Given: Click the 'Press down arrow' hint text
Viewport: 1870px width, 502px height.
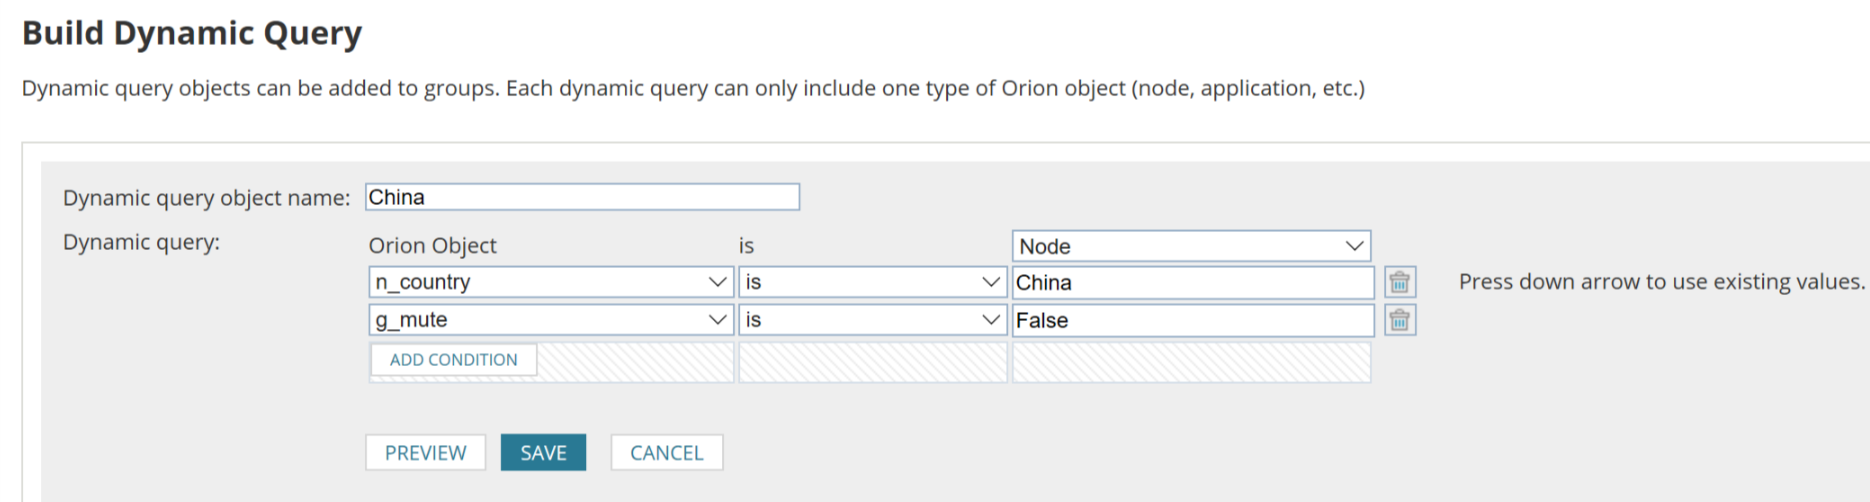Looking at the screenshot, I should 1661,282.
